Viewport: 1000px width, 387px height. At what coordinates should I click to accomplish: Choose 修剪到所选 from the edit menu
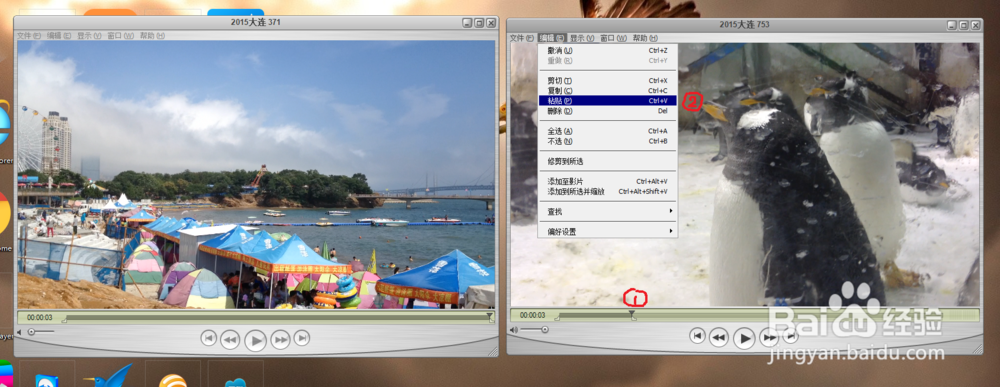(608, 161)
